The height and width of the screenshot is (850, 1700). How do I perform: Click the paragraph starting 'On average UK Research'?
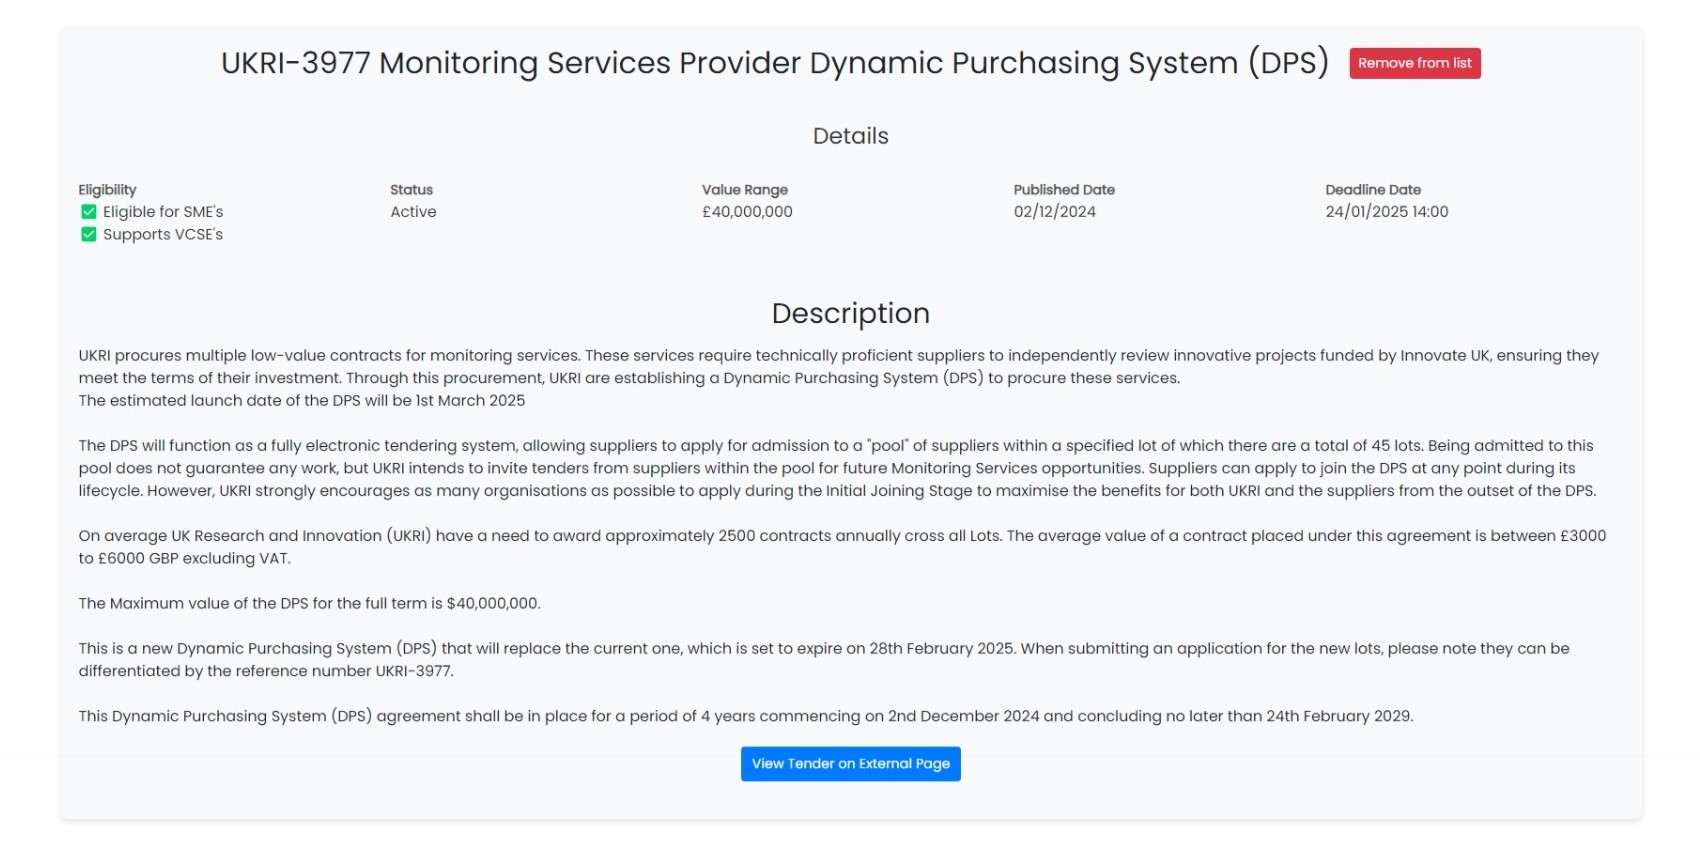842,547
